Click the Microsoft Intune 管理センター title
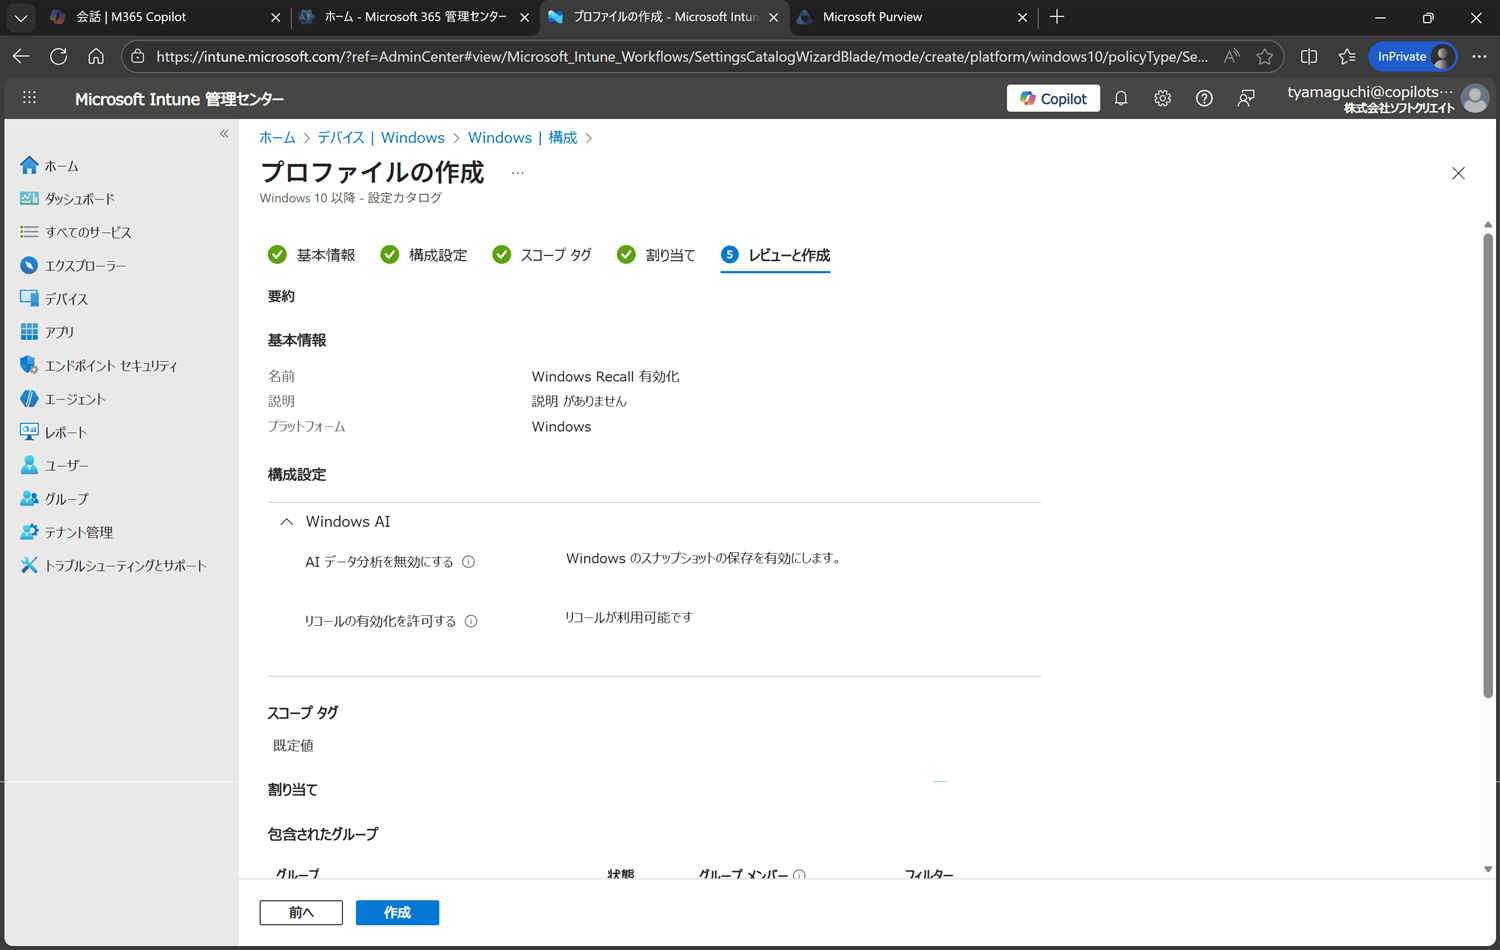The height and width of the screenshot is (950, 1500). click(179, 99)
